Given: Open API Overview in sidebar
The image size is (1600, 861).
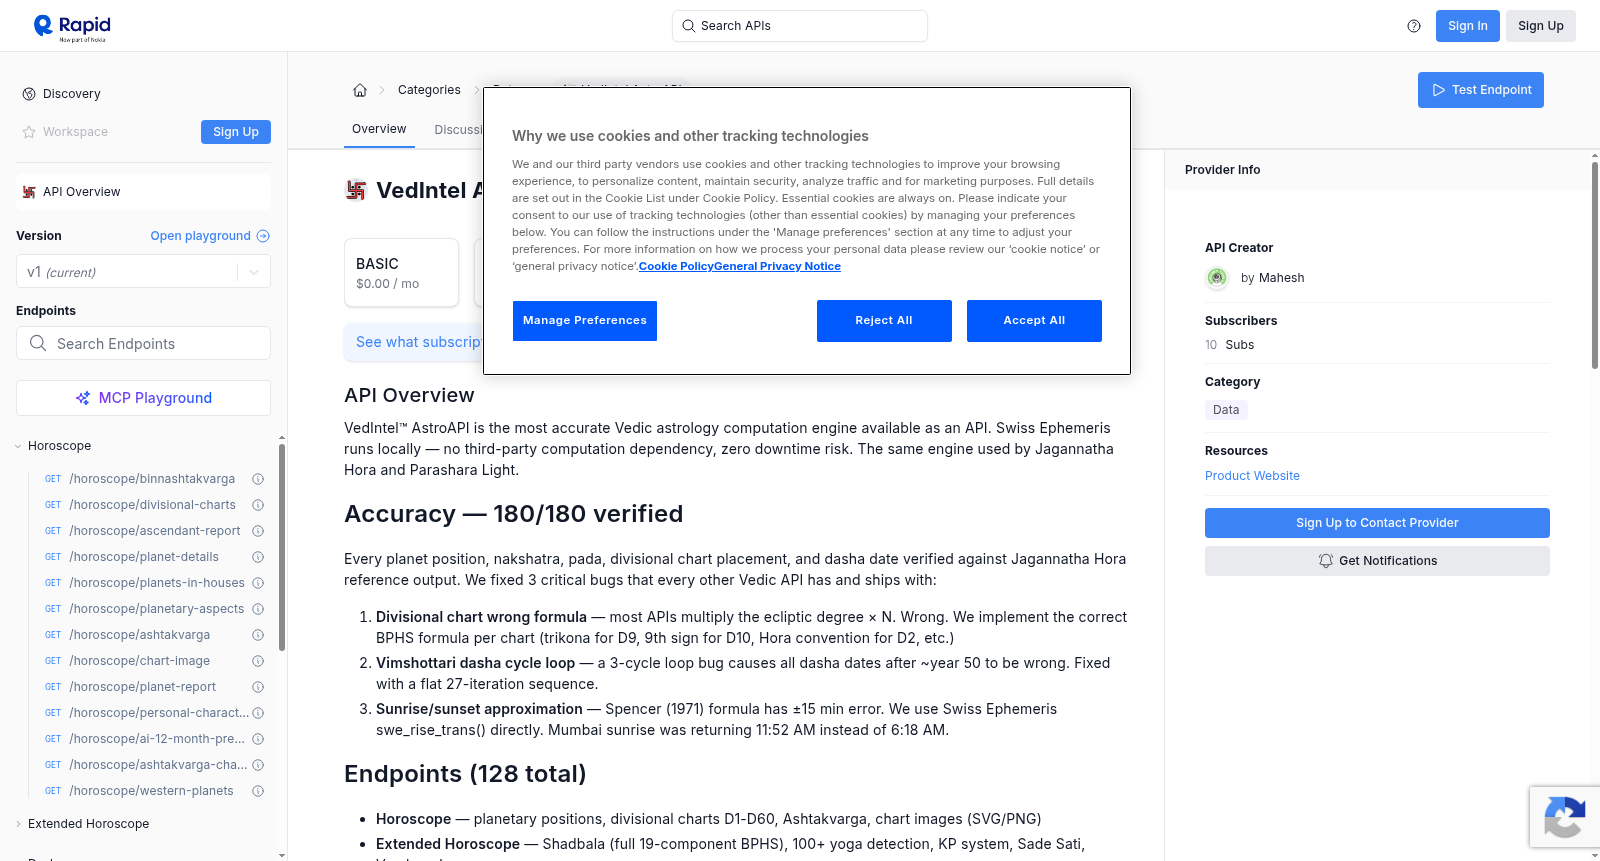Looking at the screenshot, I should tap(143, 192).
